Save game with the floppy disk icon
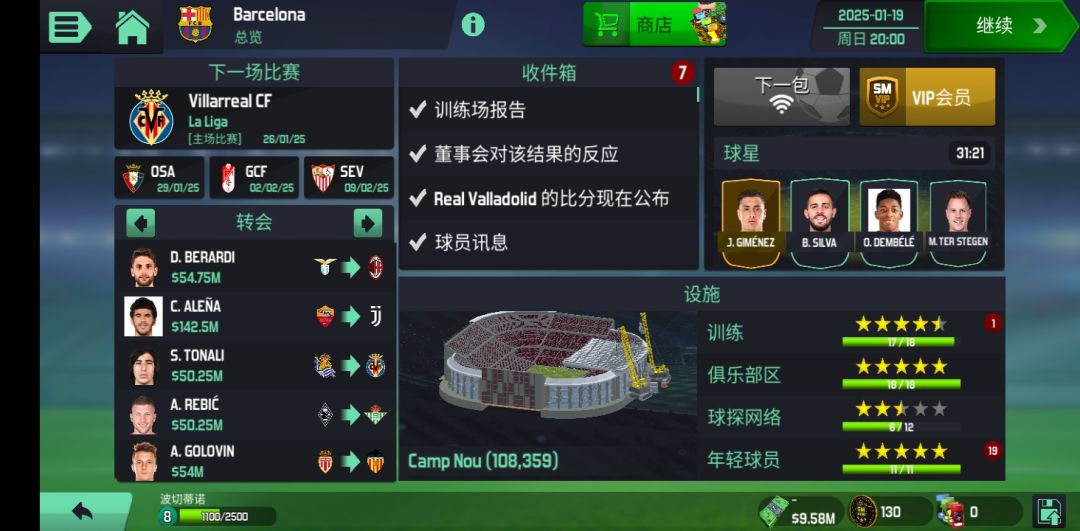Image resolution: width=1080 pixels, height=531 pixels. point(1048,512)
